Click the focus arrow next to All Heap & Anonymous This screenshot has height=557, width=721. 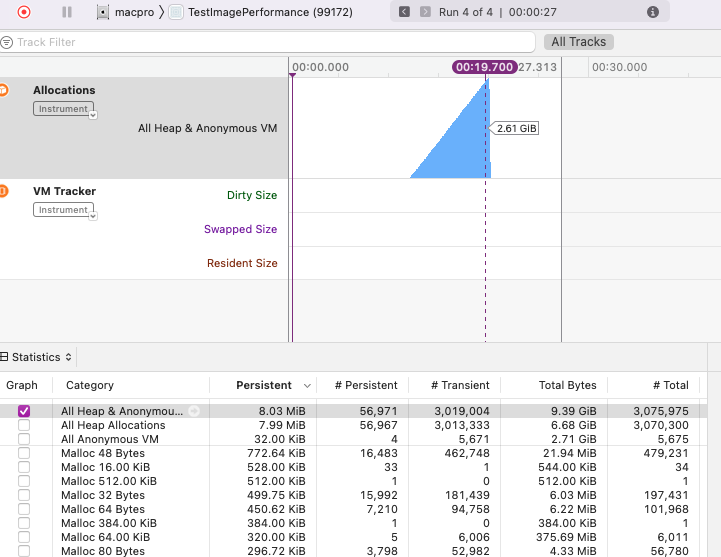tap(194, 411)
